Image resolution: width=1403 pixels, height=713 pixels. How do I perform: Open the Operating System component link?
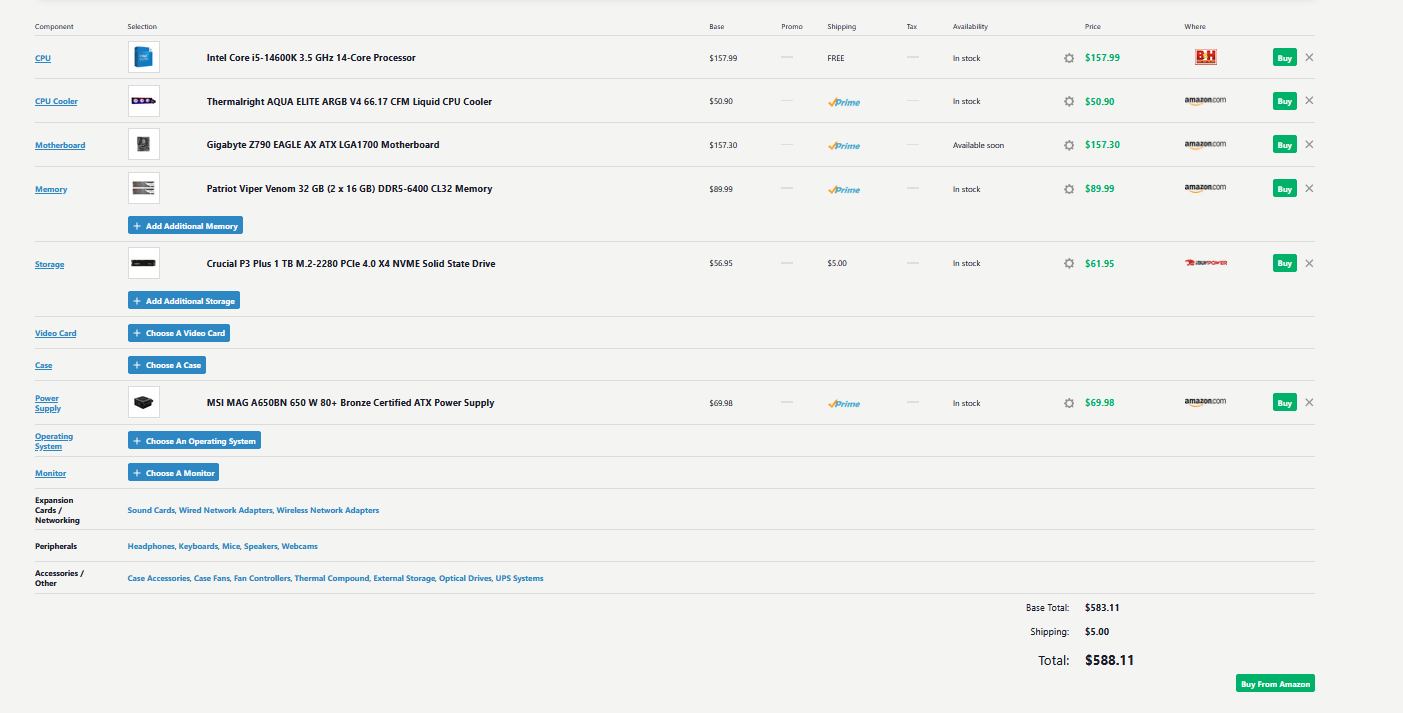click(x=54, y=441)
